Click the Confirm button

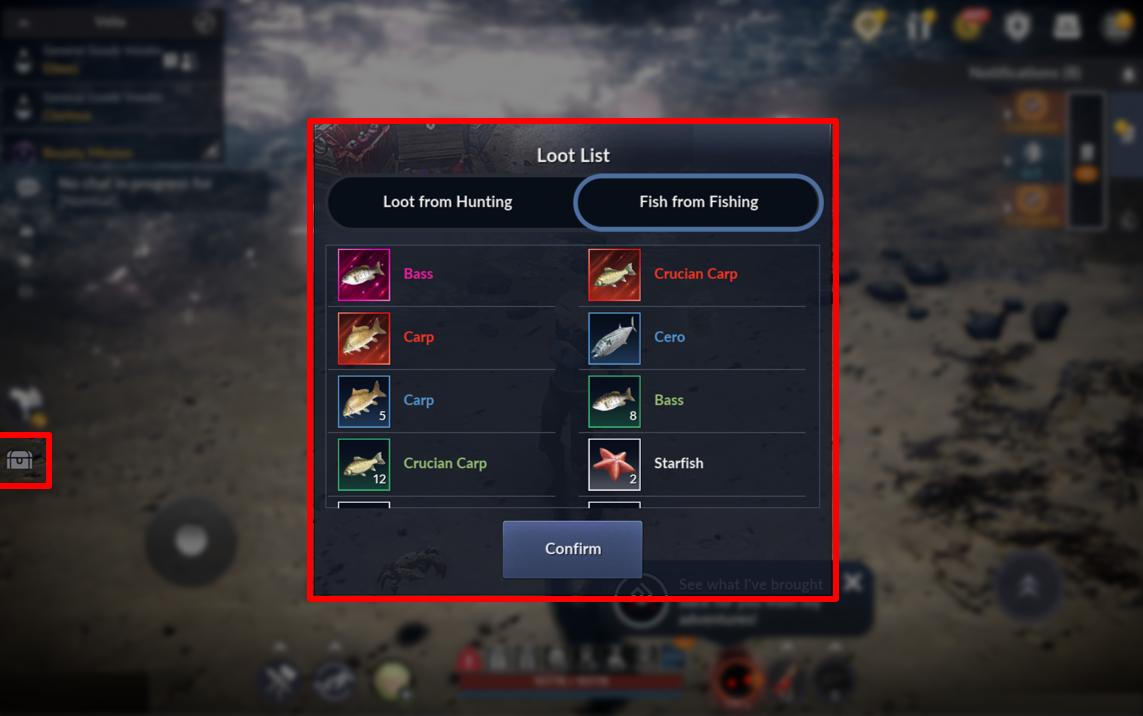(x=572, y=549)
